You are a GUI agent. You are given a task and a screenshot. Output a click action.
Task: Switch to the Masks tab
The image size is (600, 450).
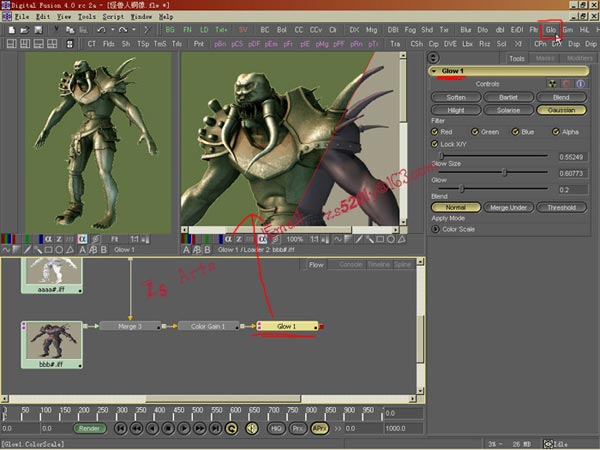(545, 58)
